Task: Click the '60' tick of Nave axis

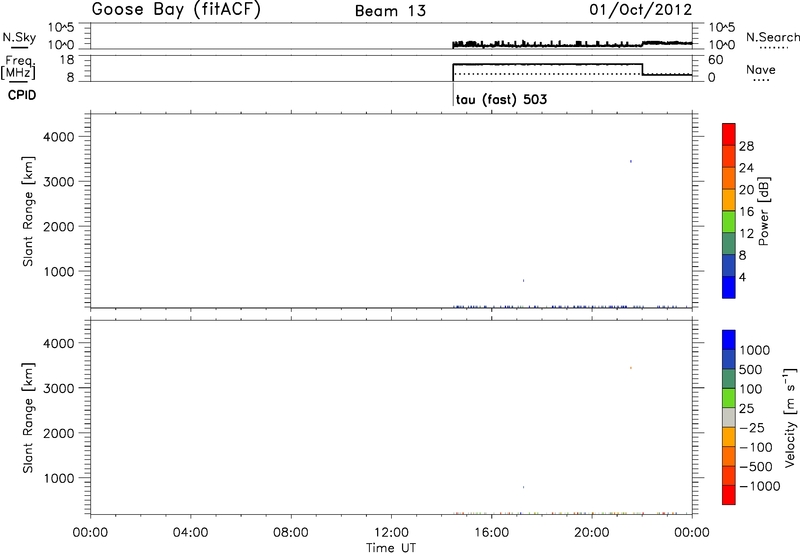Action: (x=716, y=60)
